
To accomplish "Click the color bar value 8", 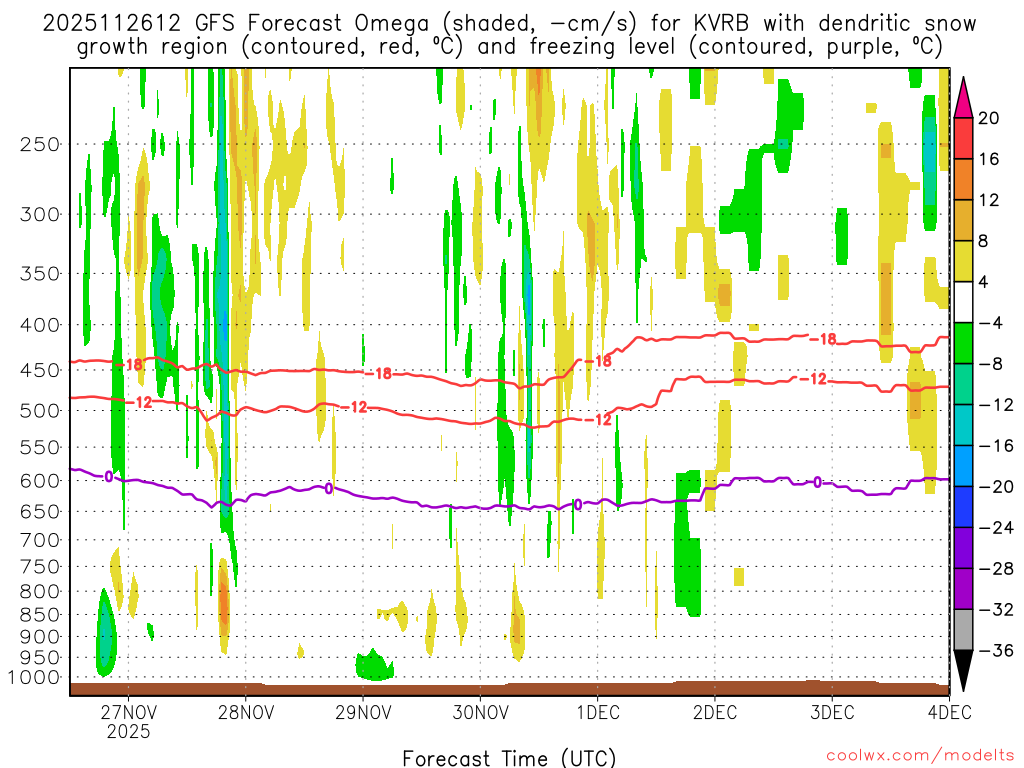I will 984,241.
